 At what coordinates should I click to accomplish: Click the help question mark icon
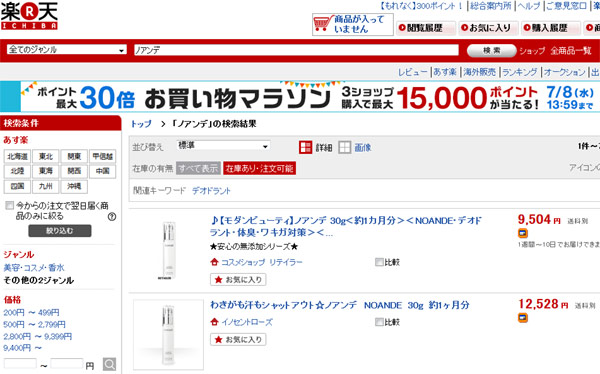(112, 217)
